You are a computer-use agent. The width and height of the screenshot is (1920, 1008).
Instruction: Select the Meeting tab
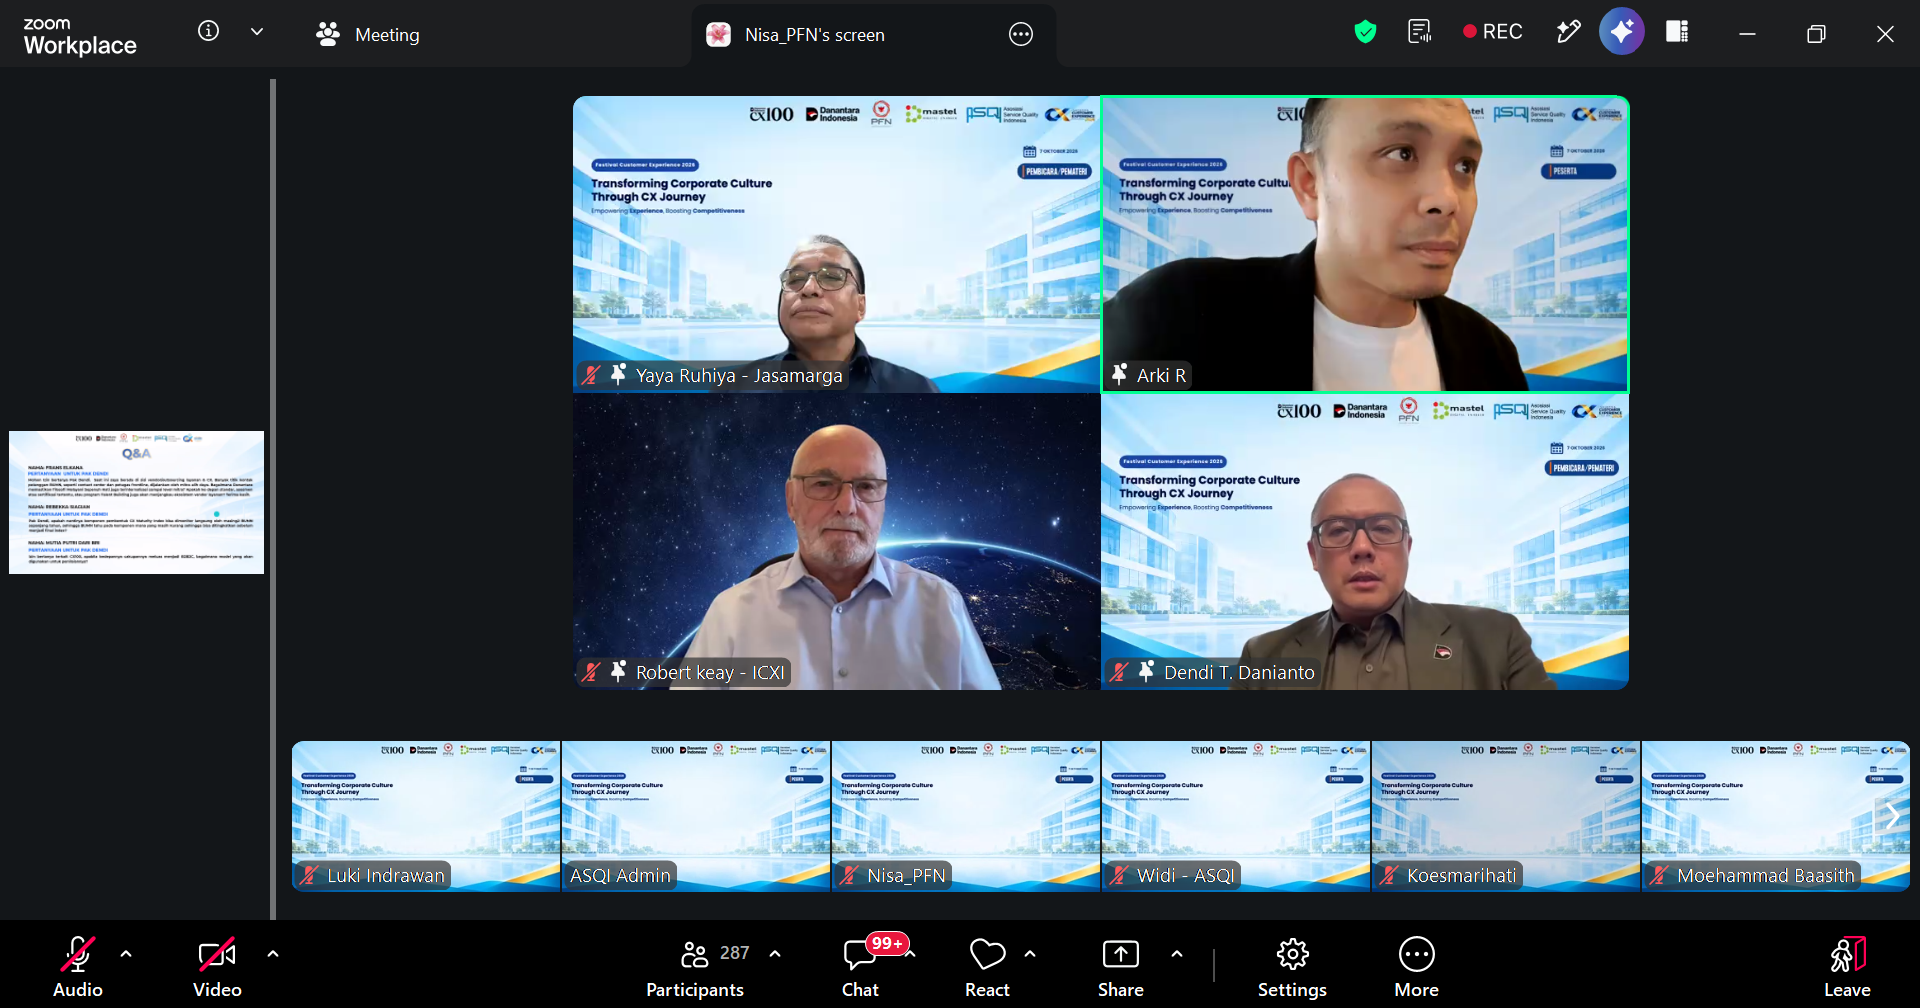(x=368, y=35)
